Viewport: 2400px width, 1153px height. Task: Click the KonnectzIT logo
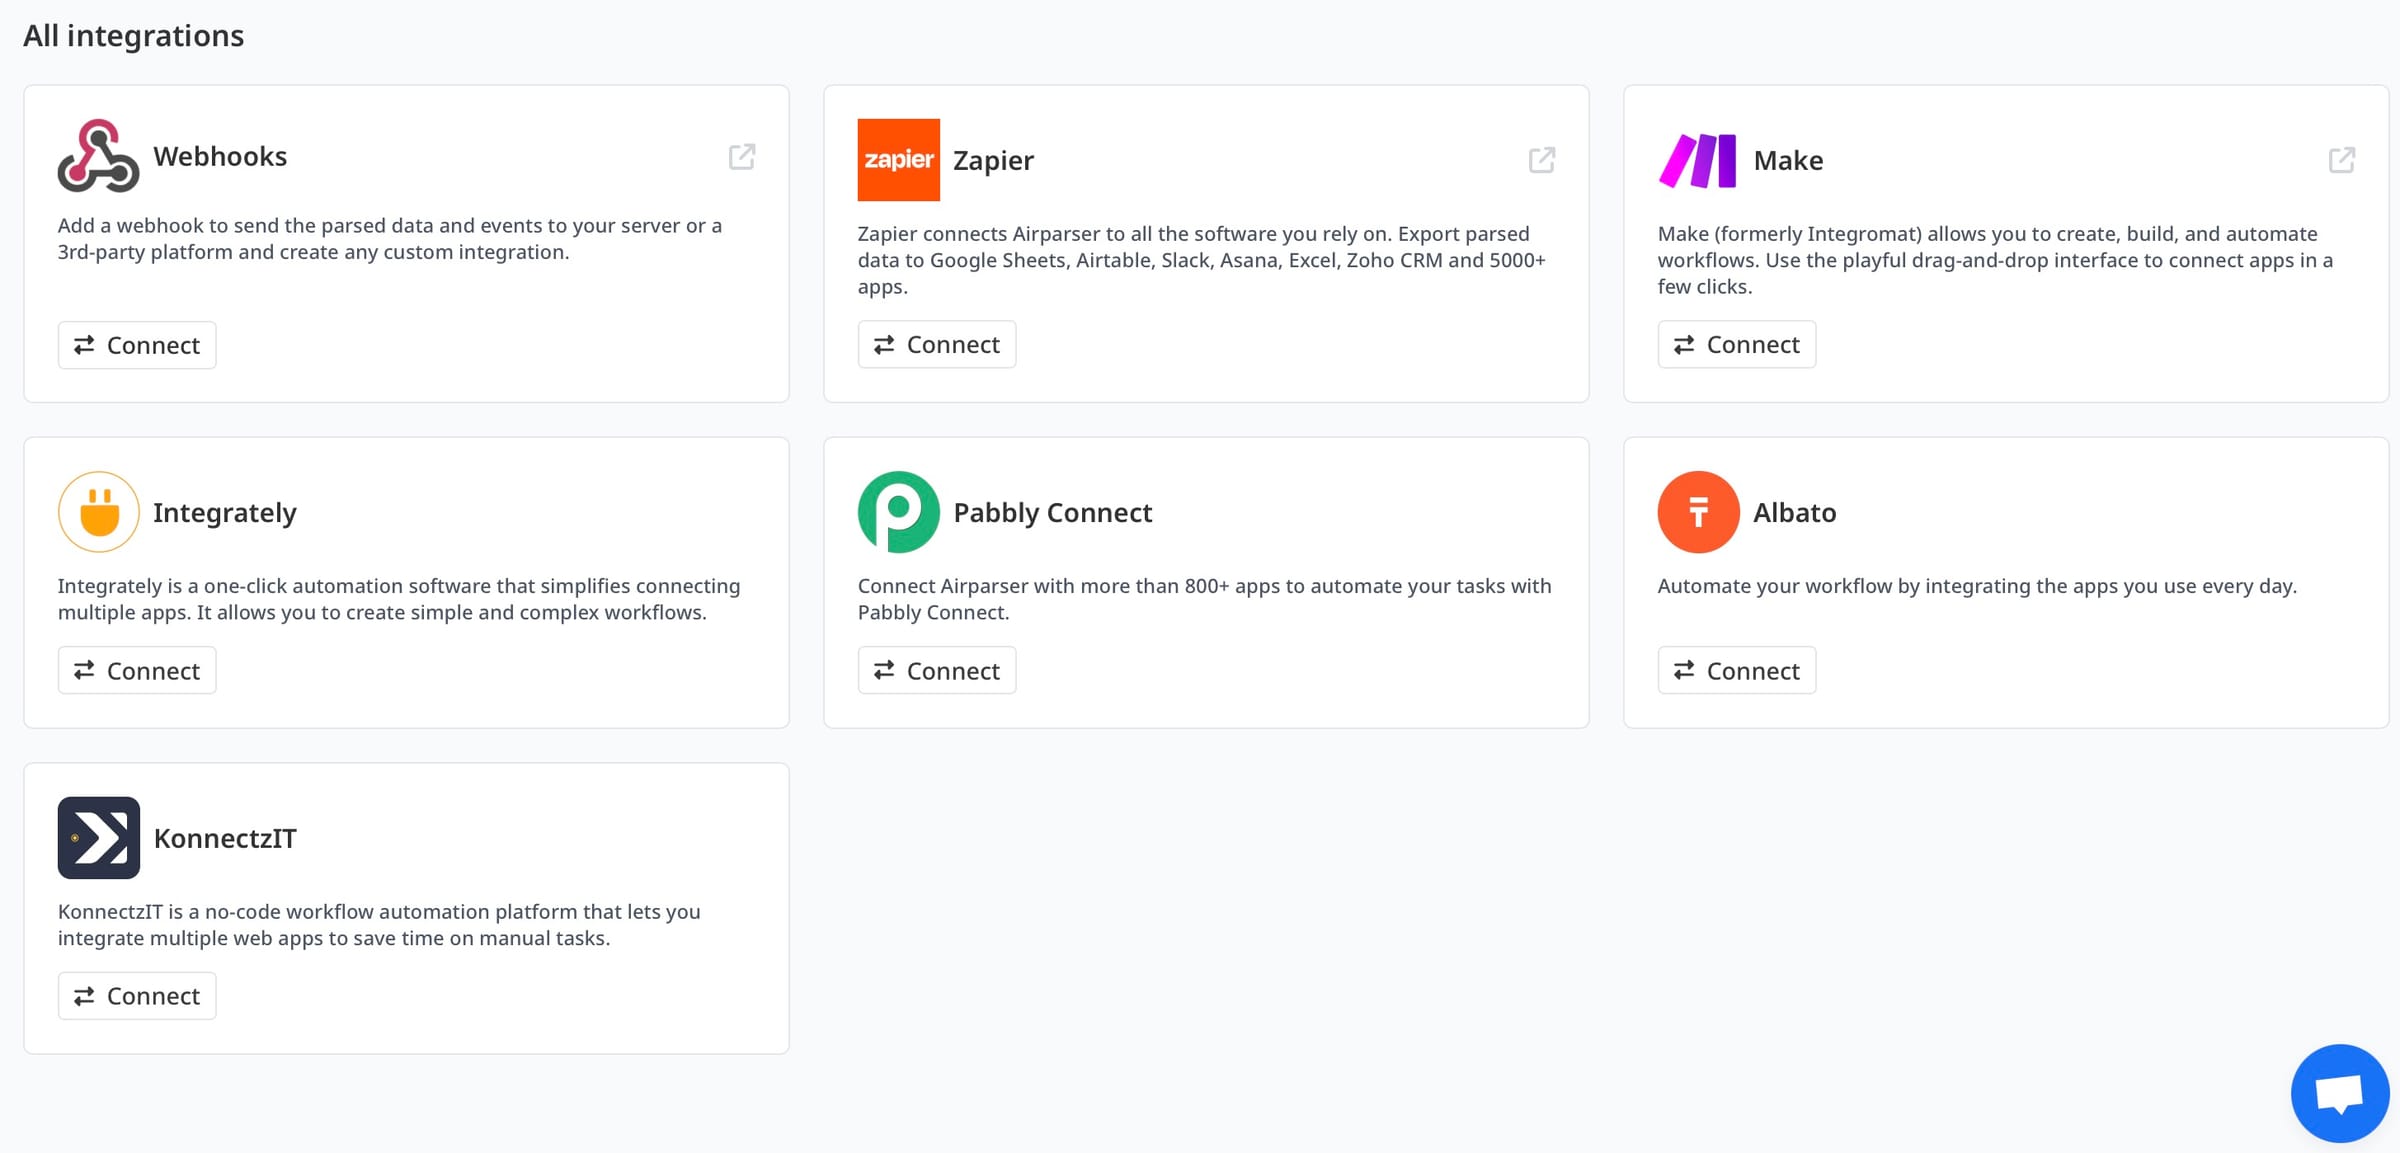98,837
